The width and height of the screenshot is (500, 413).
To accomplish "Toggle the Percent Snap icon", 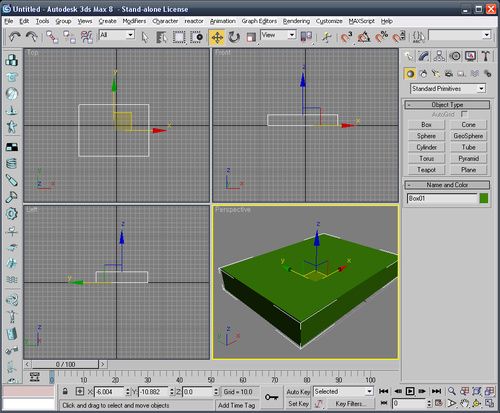I will click(381, 37).
